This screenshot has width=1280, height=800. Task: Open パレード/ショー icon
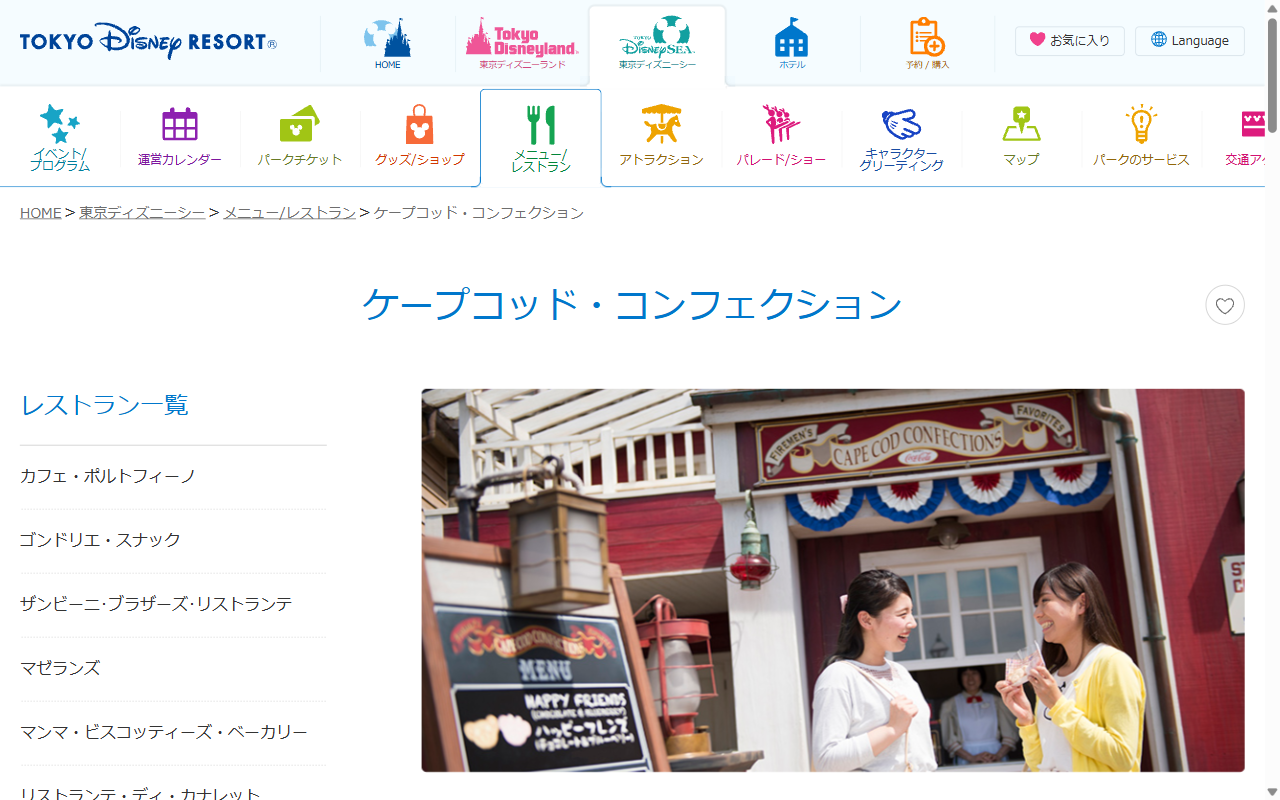781,138
